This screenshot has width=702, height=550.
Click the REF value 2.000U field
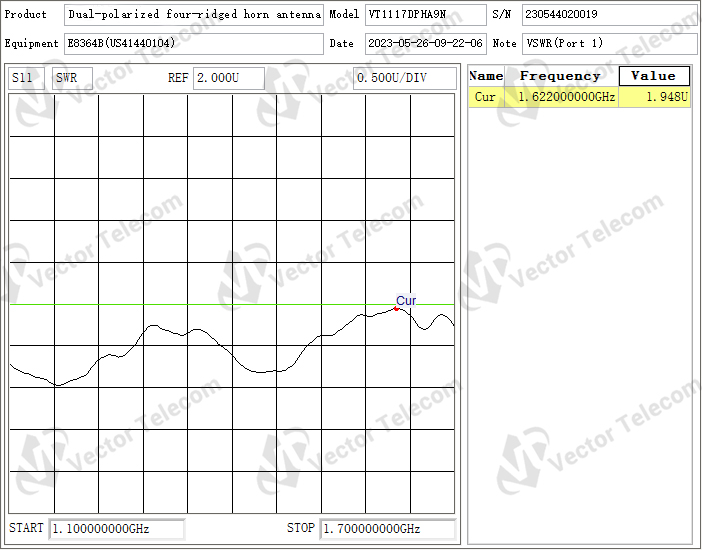click(x=229, y=78)
